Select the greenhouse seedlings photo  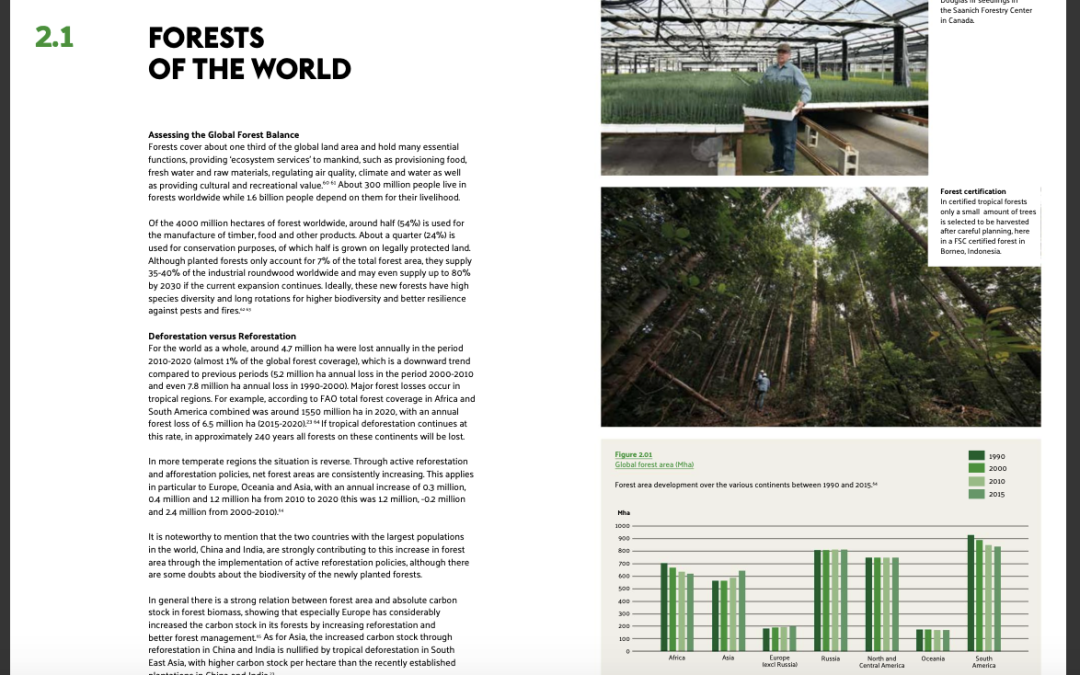tap(764, 87)
